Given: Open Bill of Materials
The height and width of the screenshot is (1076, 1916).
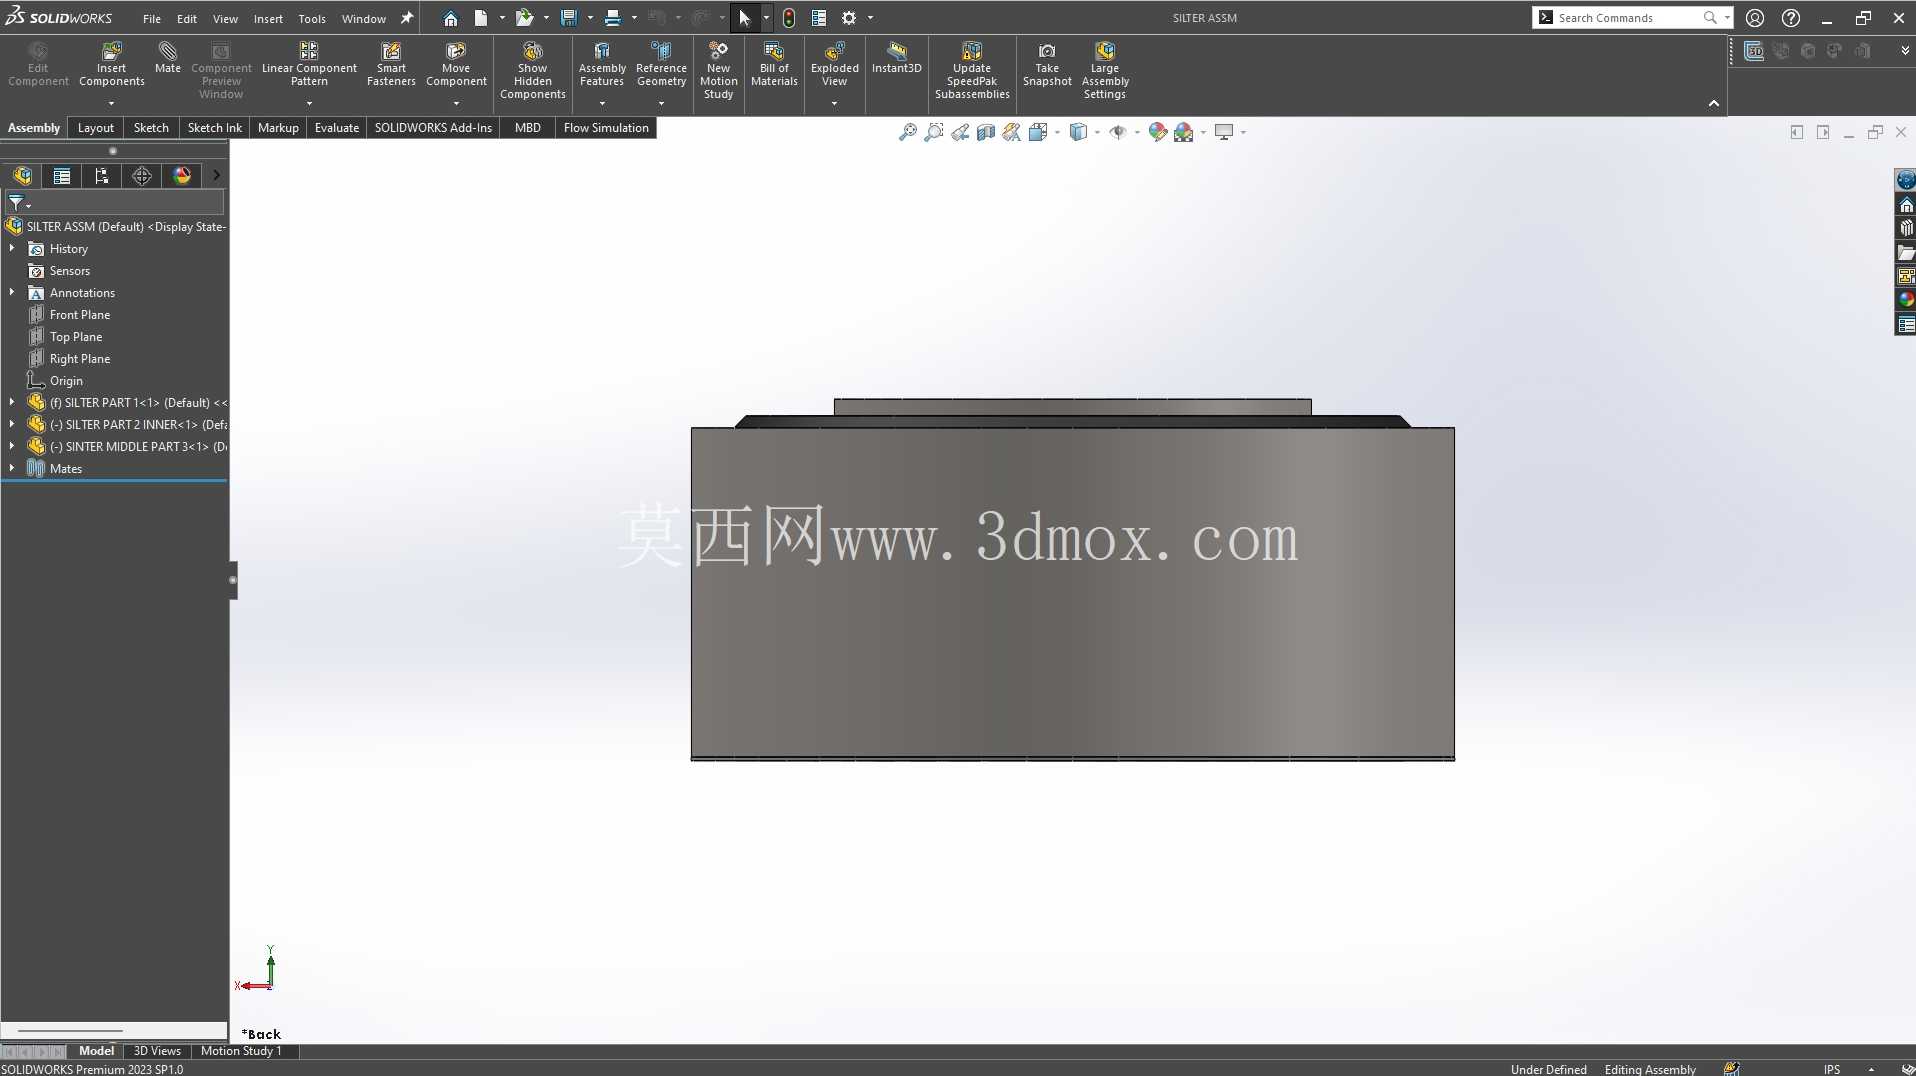Looking at the screenshot, I should coord(774,66).
